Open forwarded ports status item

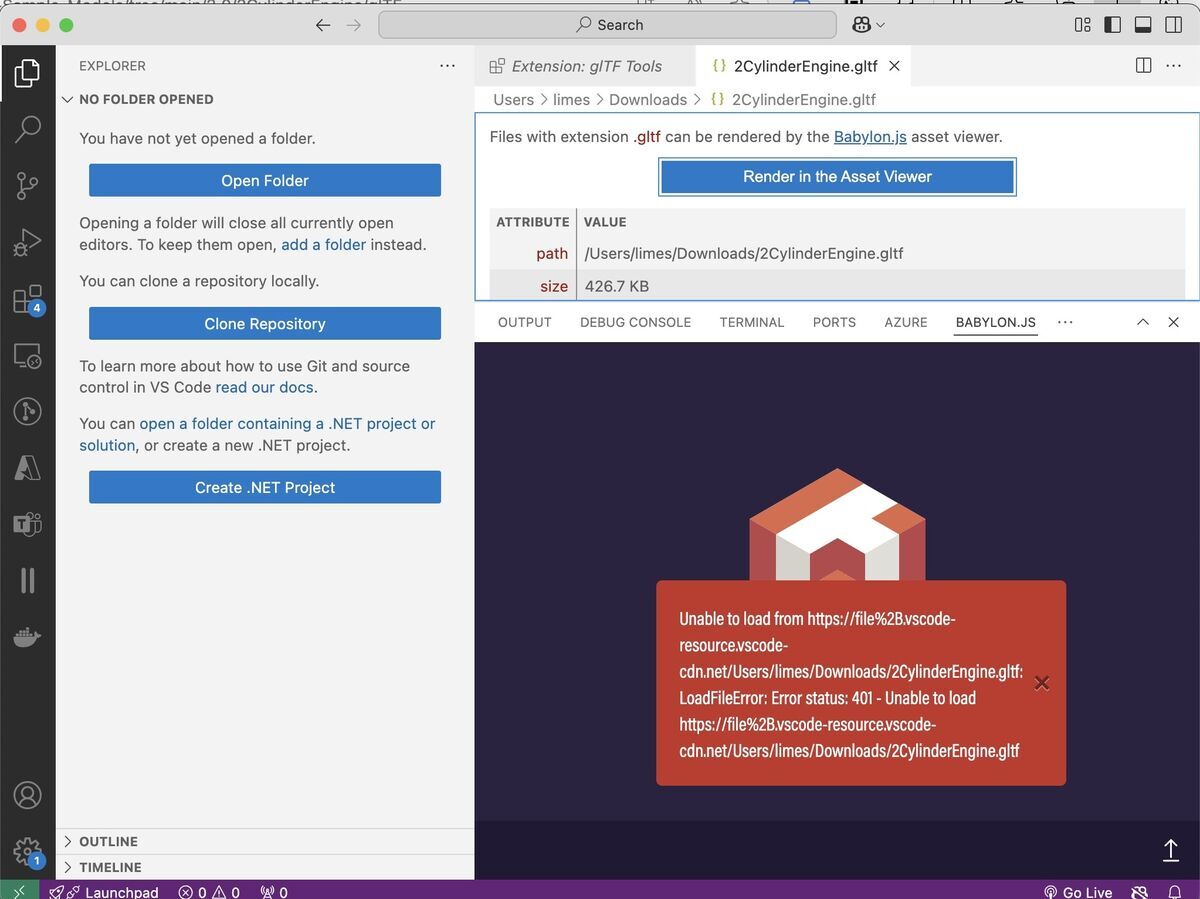(274, 891)
